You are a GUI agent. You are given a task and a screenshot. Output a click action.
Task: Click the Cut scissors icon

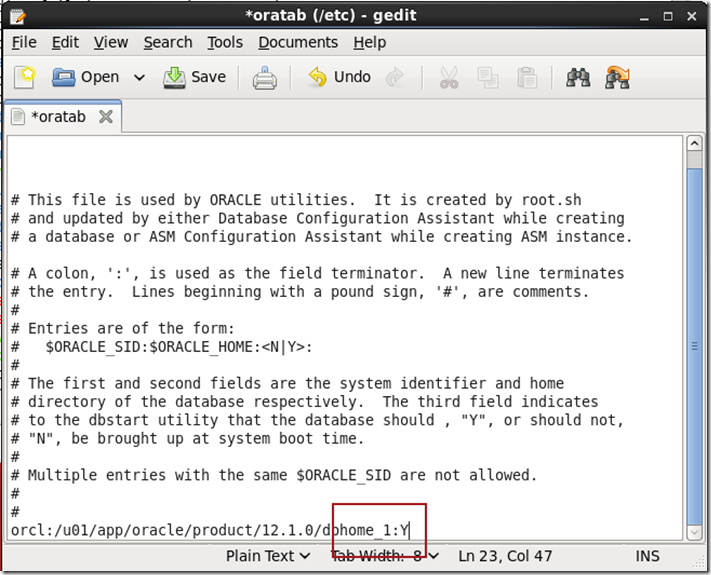(449, 78)
